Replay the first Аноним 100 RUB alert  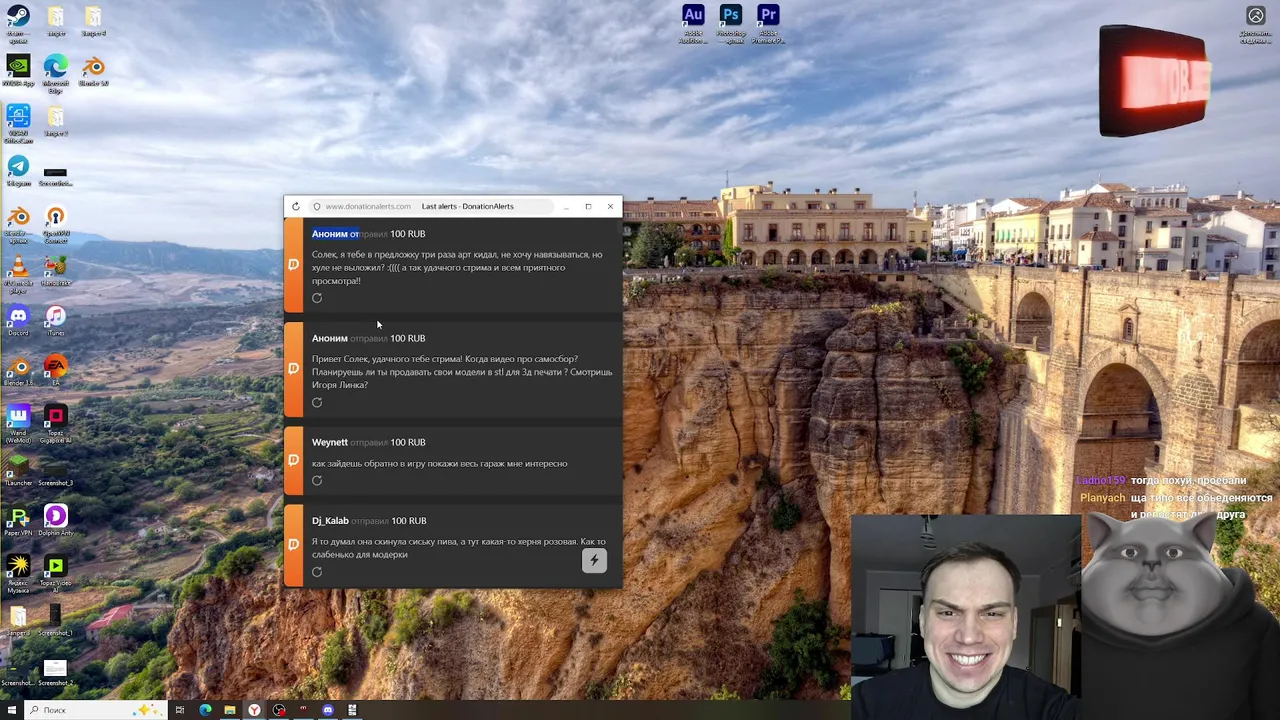(x=317, y=298)
